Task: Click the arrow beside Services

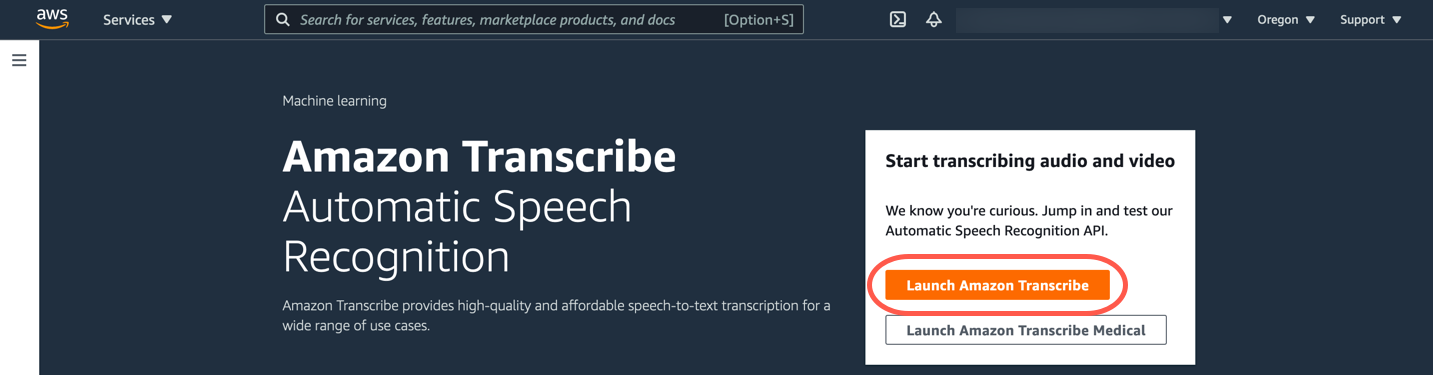Action: [x=167, y=19]
